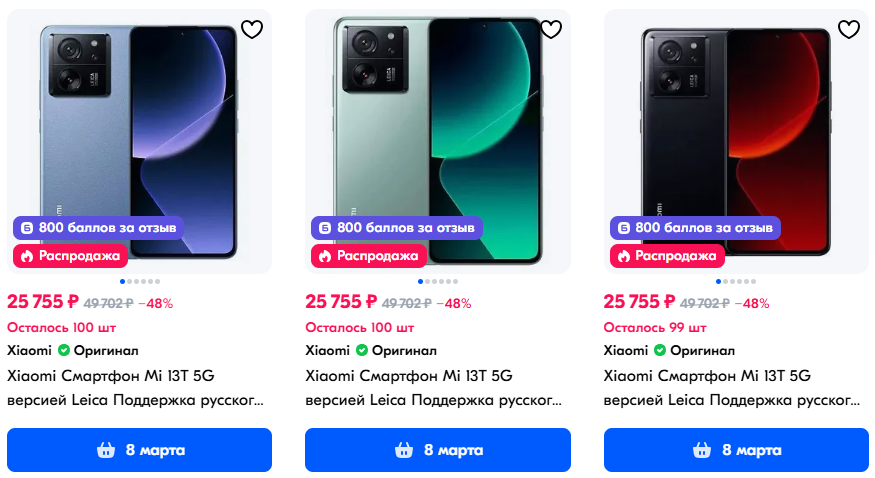Open the second listing's Xiaomi brand link
This screenshot has height=478, width=875.
click(x=327, y=351)
